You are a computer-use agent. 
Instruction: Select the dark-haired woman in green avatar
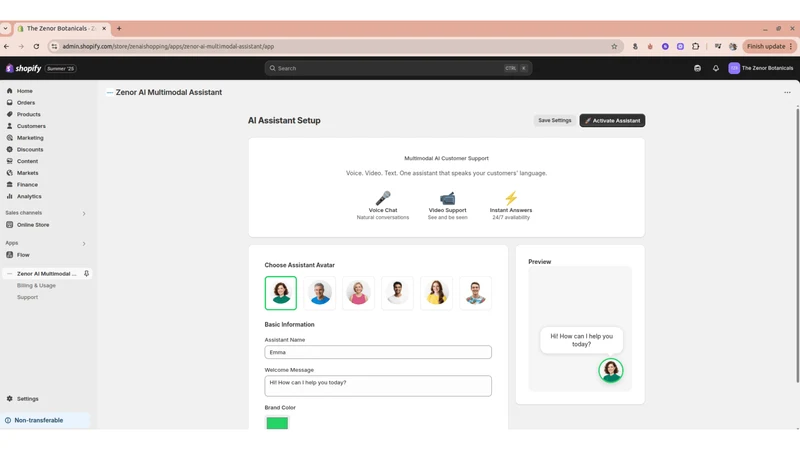[x=281, y=293]
